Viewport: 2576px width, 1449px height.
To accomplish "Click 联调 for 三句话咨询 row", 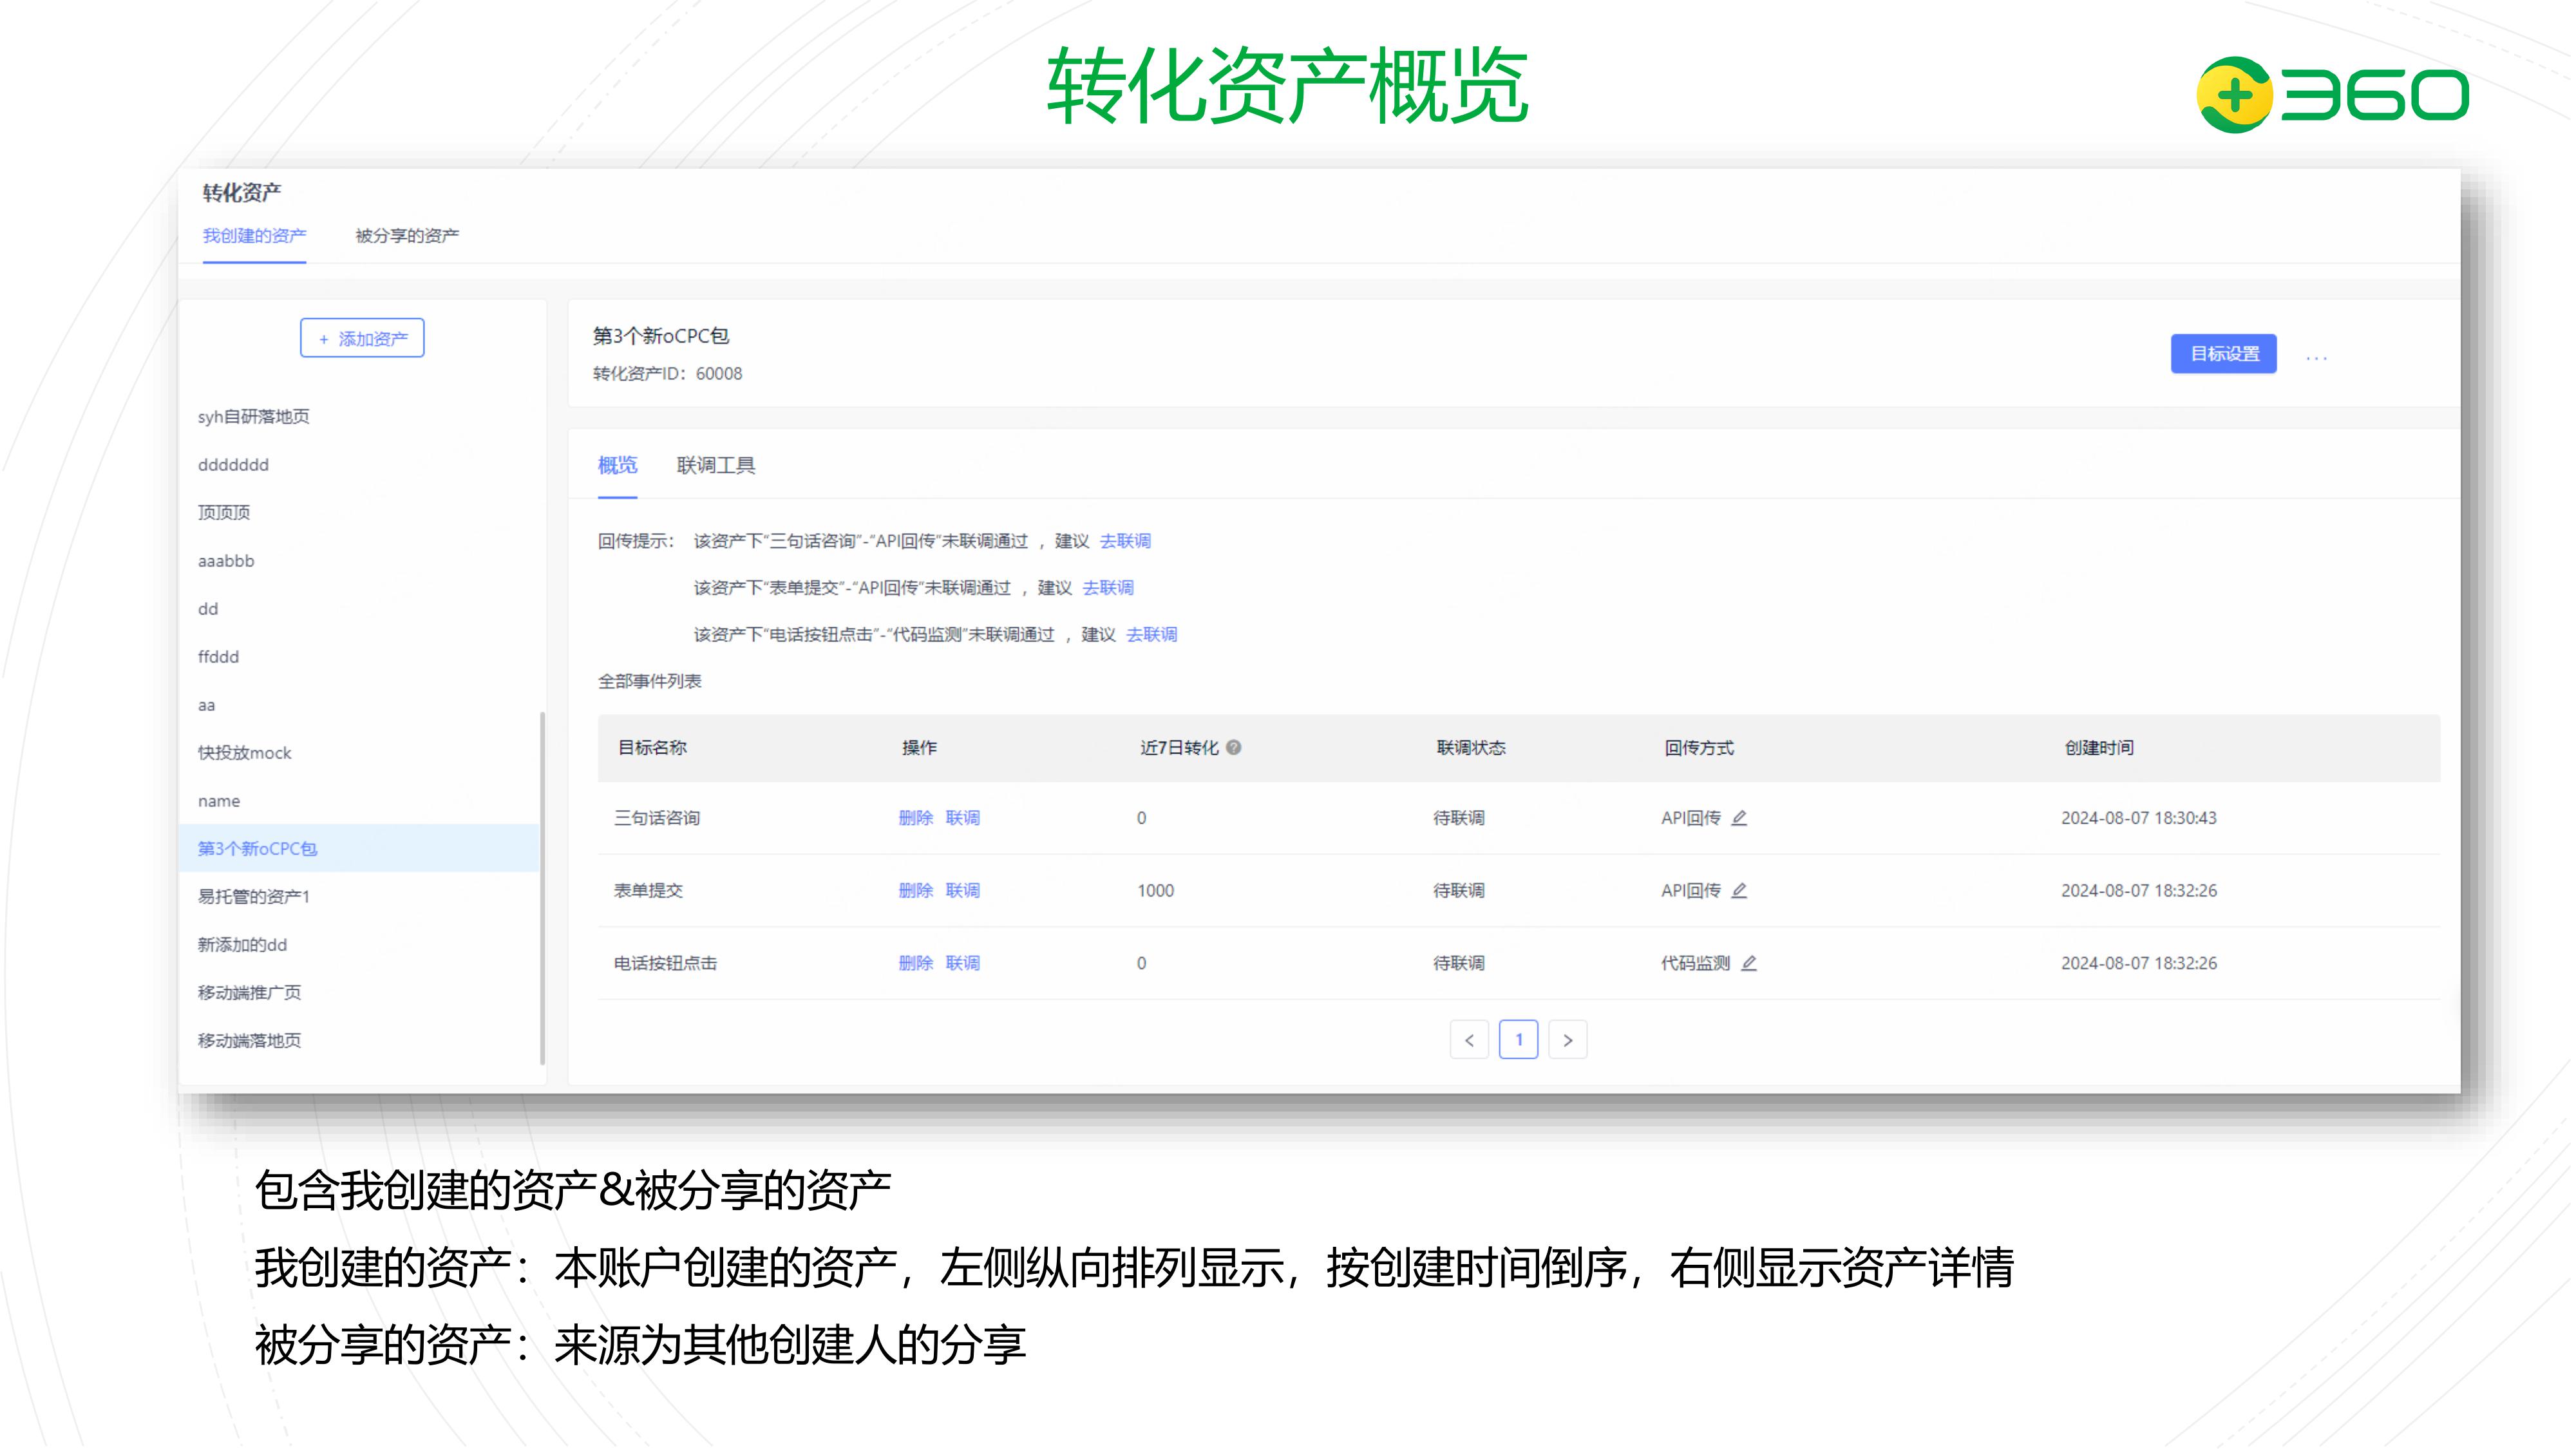I will click(963, 818).
